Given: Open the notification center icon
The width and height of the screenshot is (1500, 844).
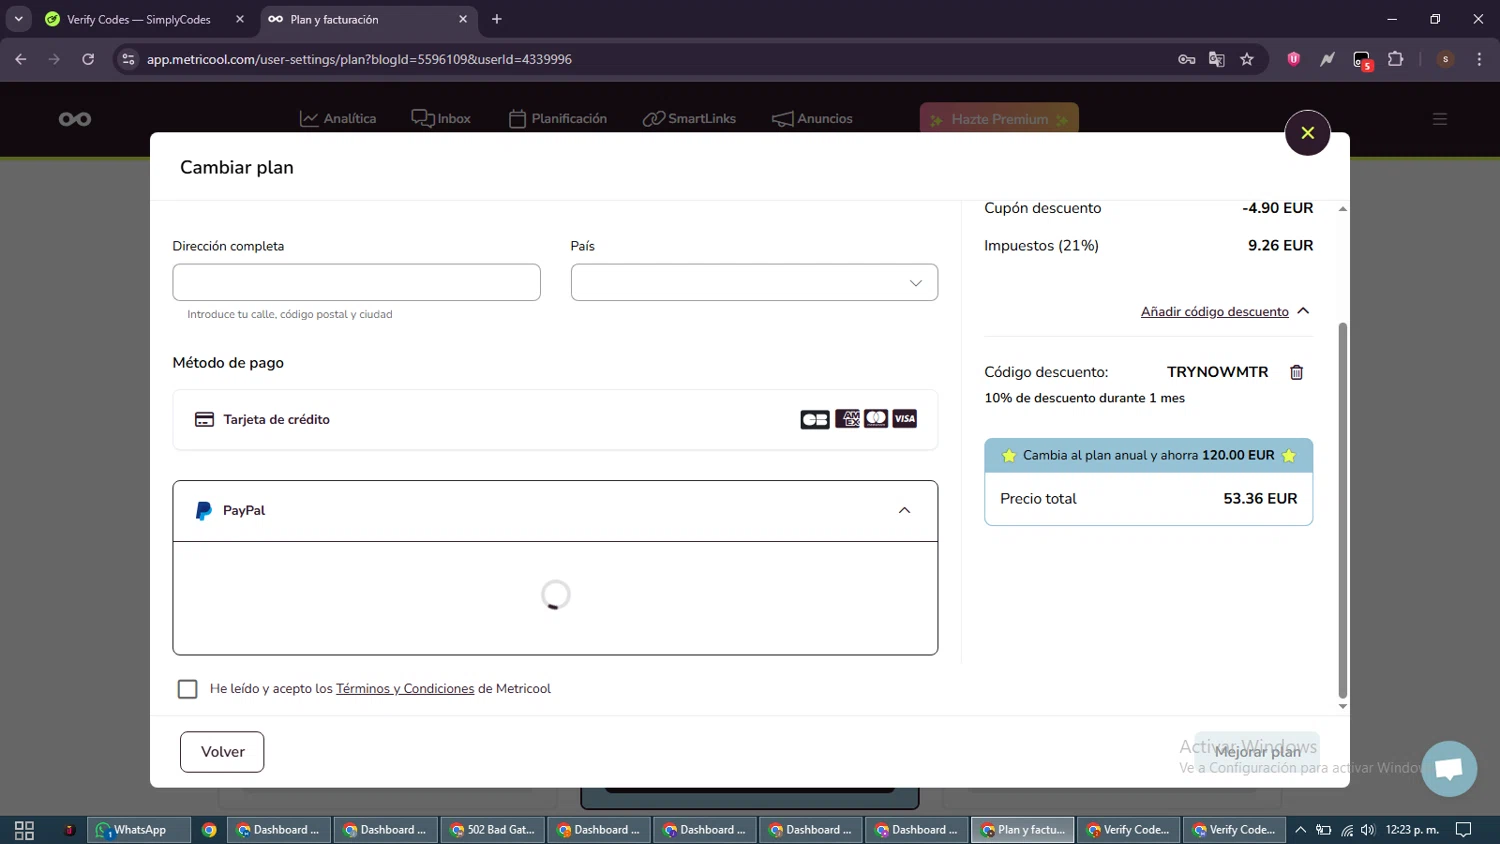Looking at the screenshot, I should tap(1464, 830).
